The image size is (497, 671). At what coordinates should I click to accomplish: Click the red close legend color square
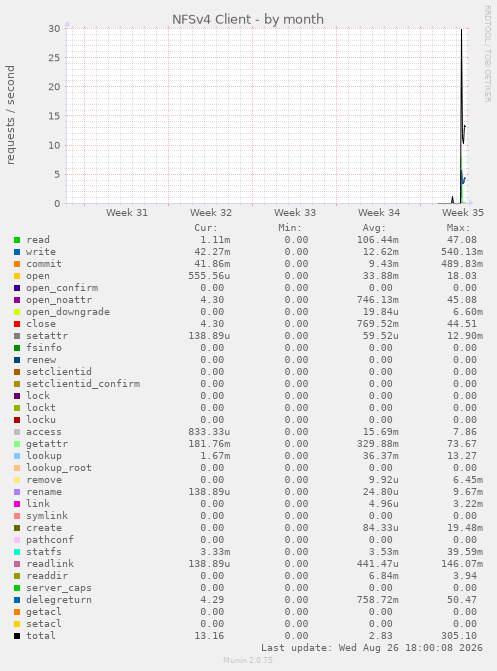coord(17,324)
